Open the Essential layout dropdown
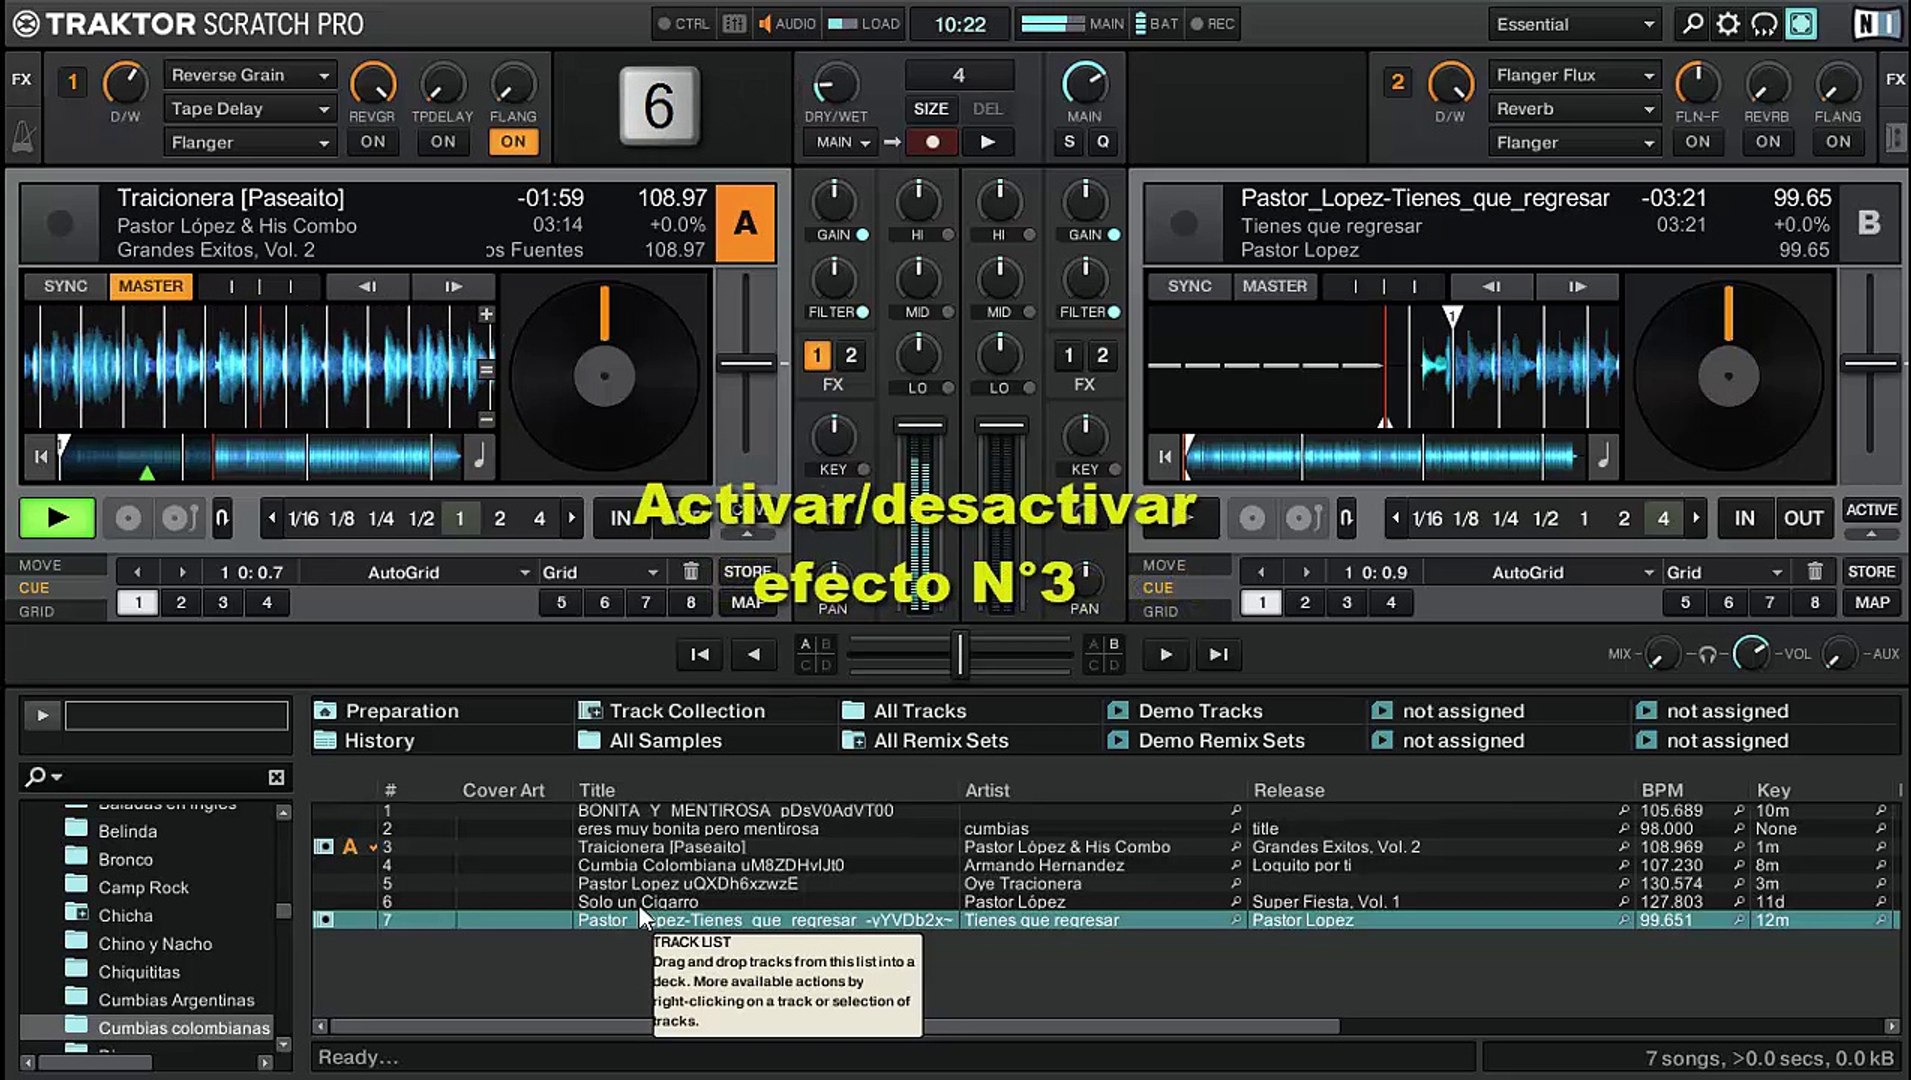 [1573, 24]
